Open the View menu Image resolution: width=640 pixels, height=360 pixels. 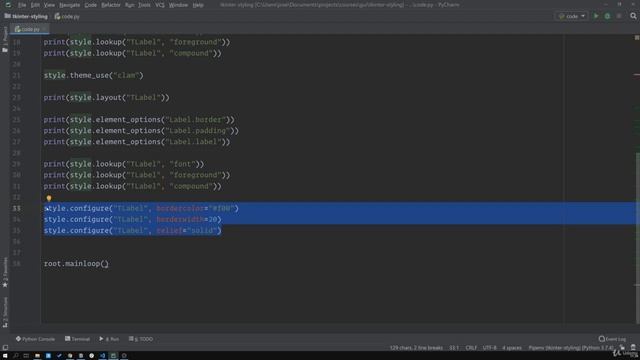pos(49,5)
